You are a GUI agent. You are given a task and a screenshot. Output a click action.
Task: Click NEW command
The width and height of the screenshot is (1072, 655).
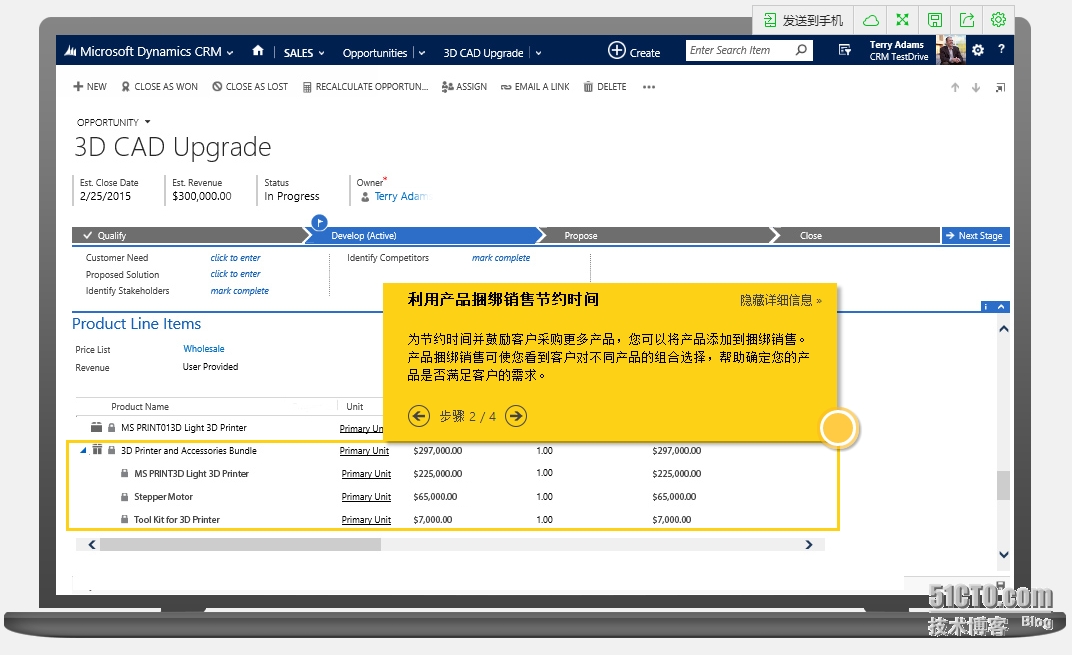click(x=90, y=87)
